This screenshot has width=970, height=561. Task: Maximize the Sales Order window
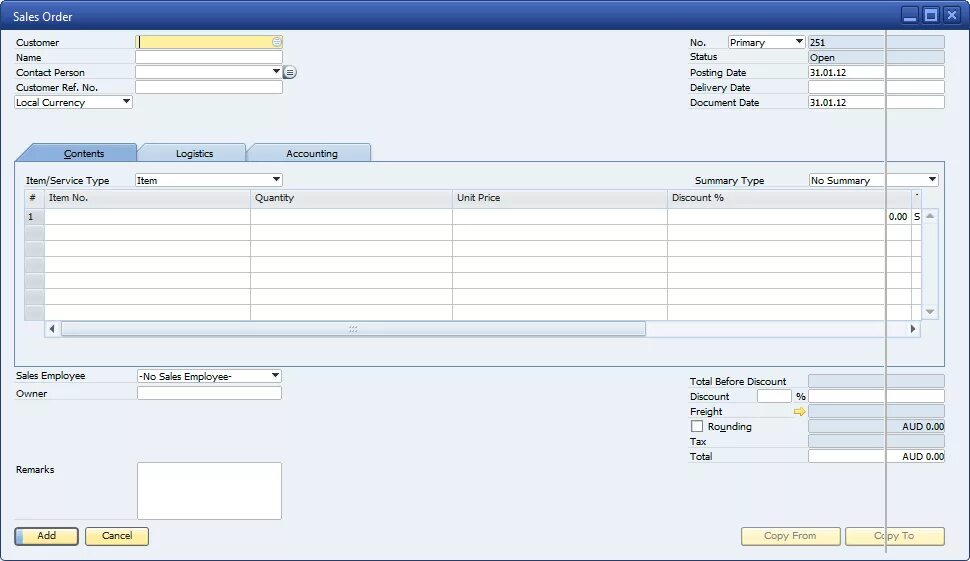[x=930, y=15]
